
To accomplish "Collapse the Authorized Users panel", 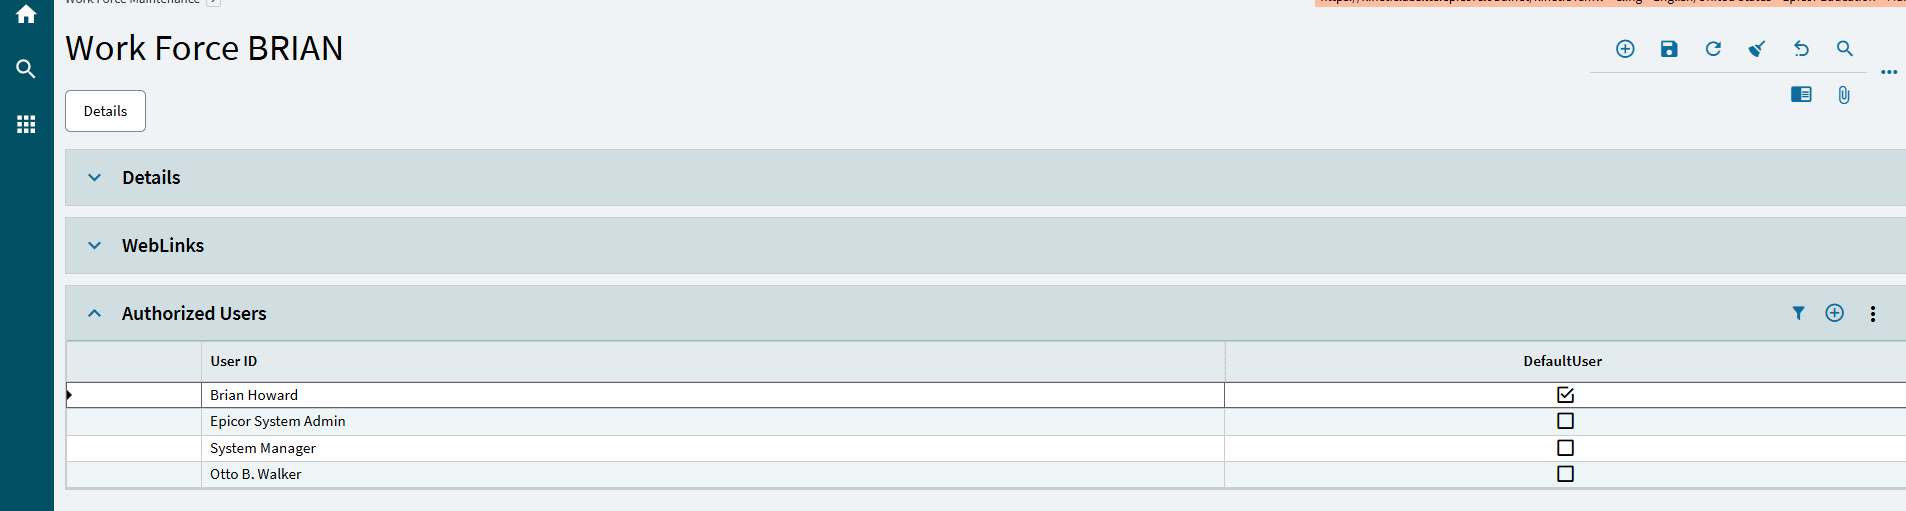I will coord(94,314).
